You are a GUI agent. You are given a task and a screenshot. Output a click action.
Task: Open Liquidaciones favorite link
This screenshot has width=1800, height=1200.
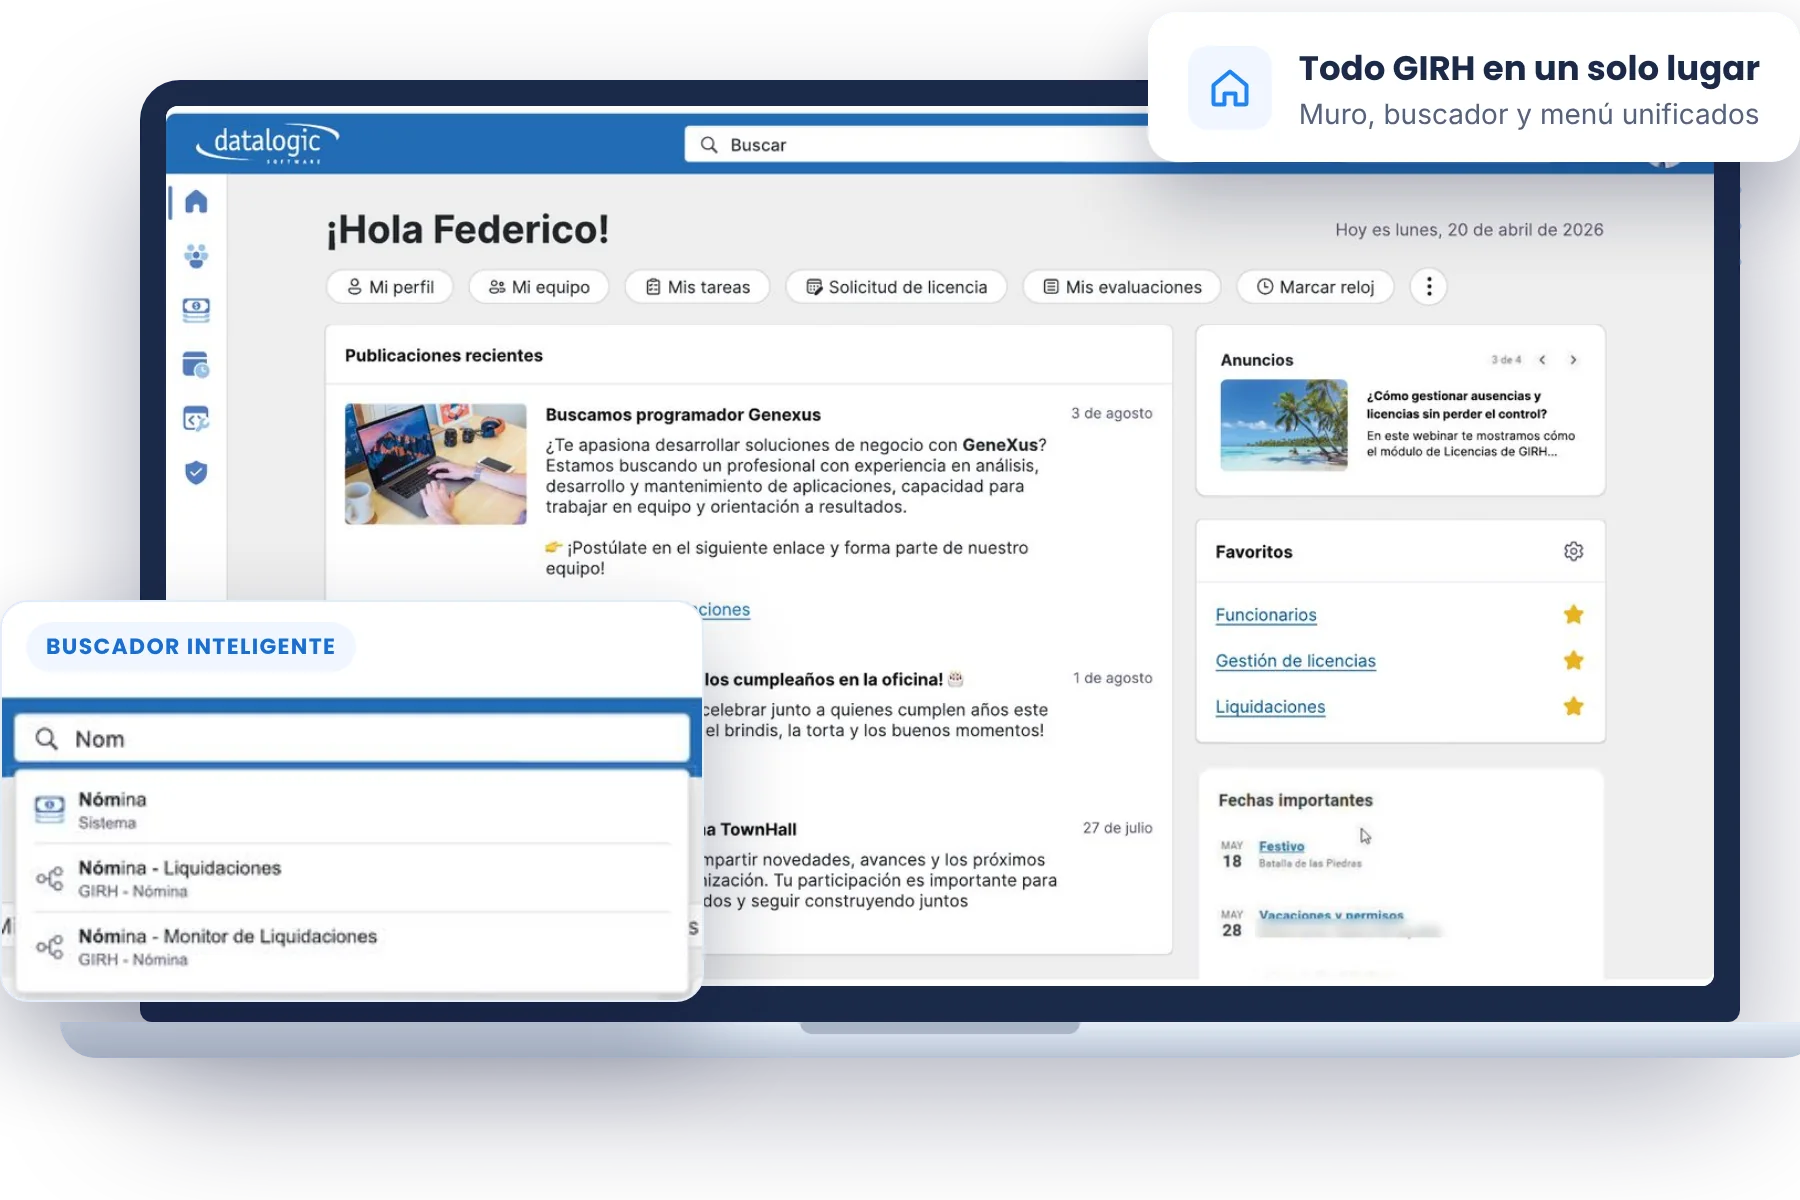click(x=1270, y=707)
